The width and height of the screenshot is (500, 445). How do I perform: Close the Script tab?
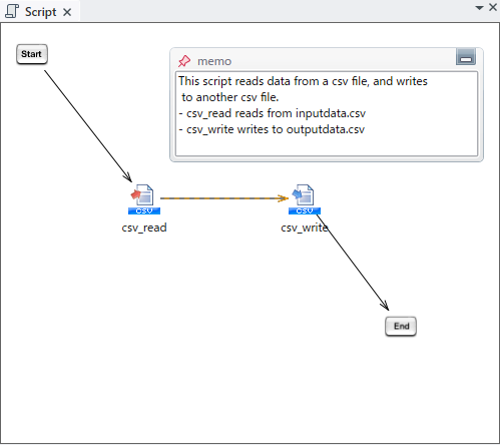pyautogui.click(x=67, y=12)
